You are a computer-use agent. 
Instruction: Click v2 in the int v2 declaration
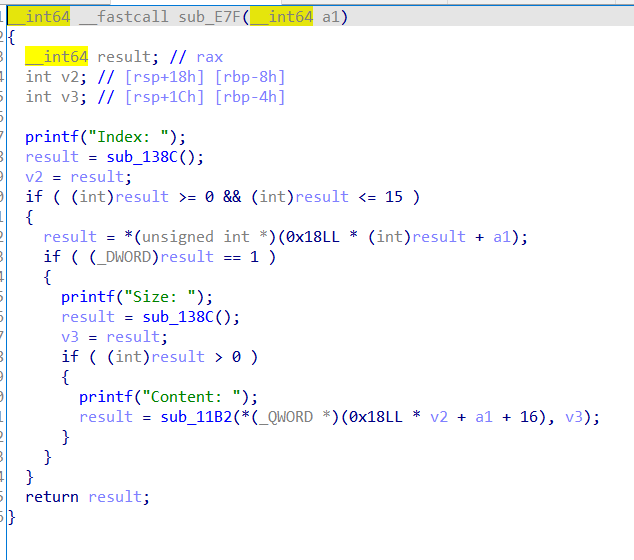(x=65, y=77)
